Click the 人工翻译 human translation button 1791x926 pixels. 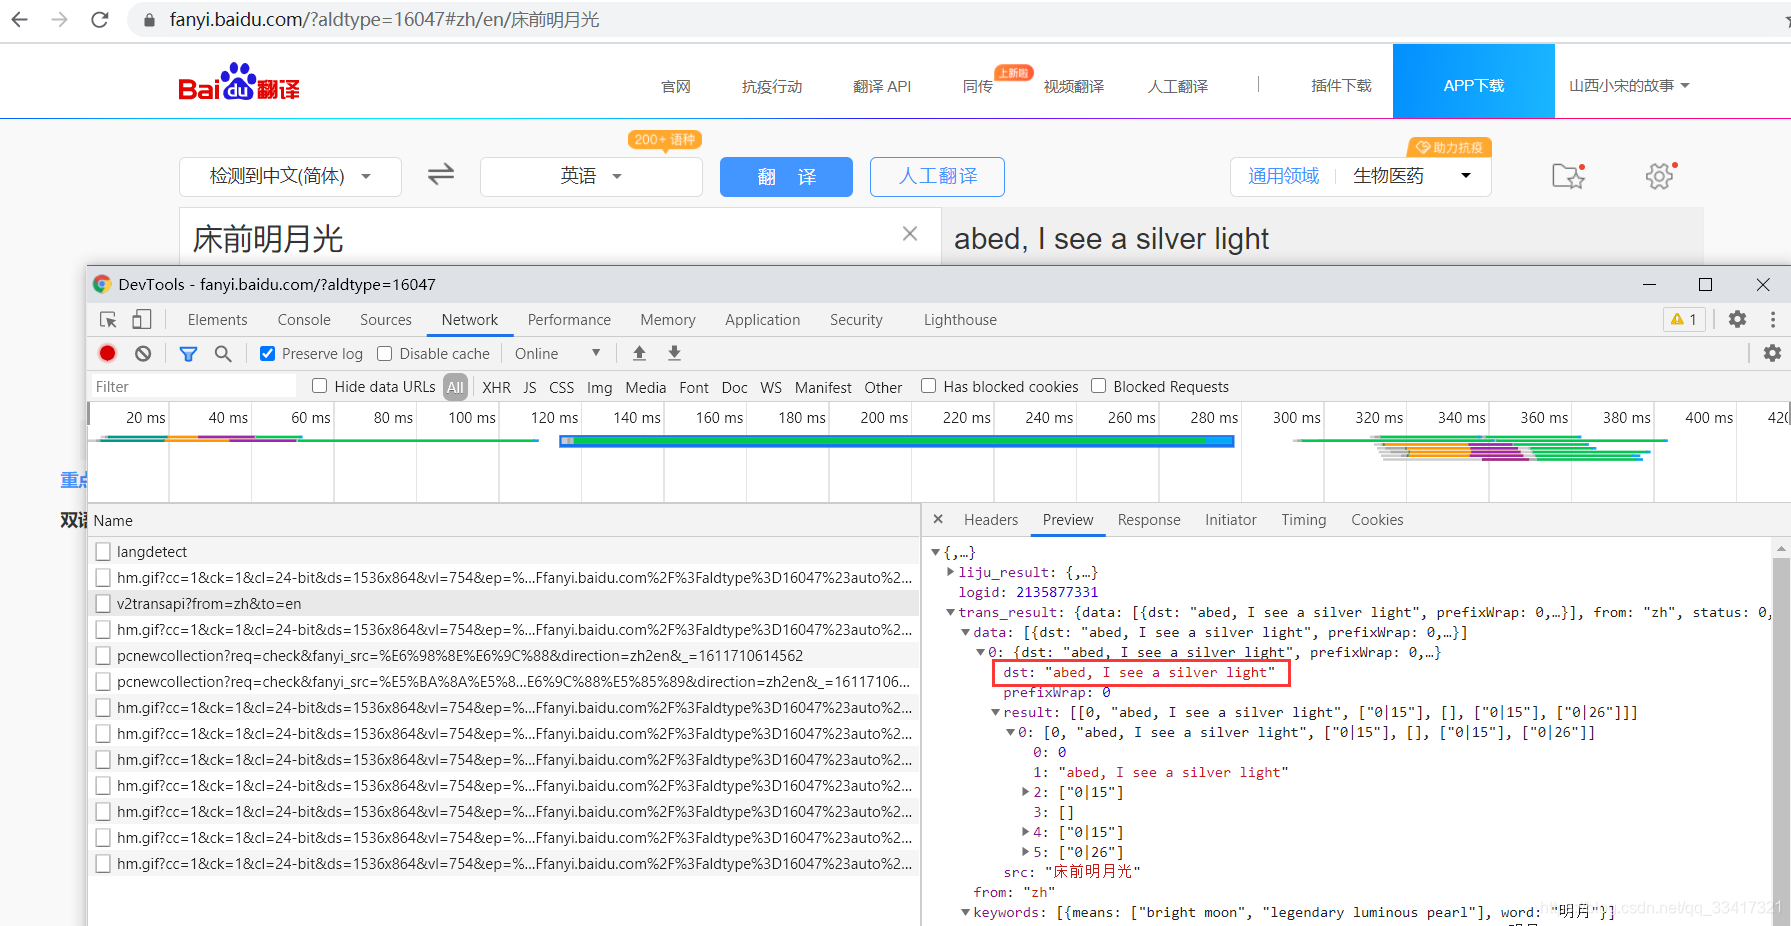pyautogui.click(x=937, y=177)
